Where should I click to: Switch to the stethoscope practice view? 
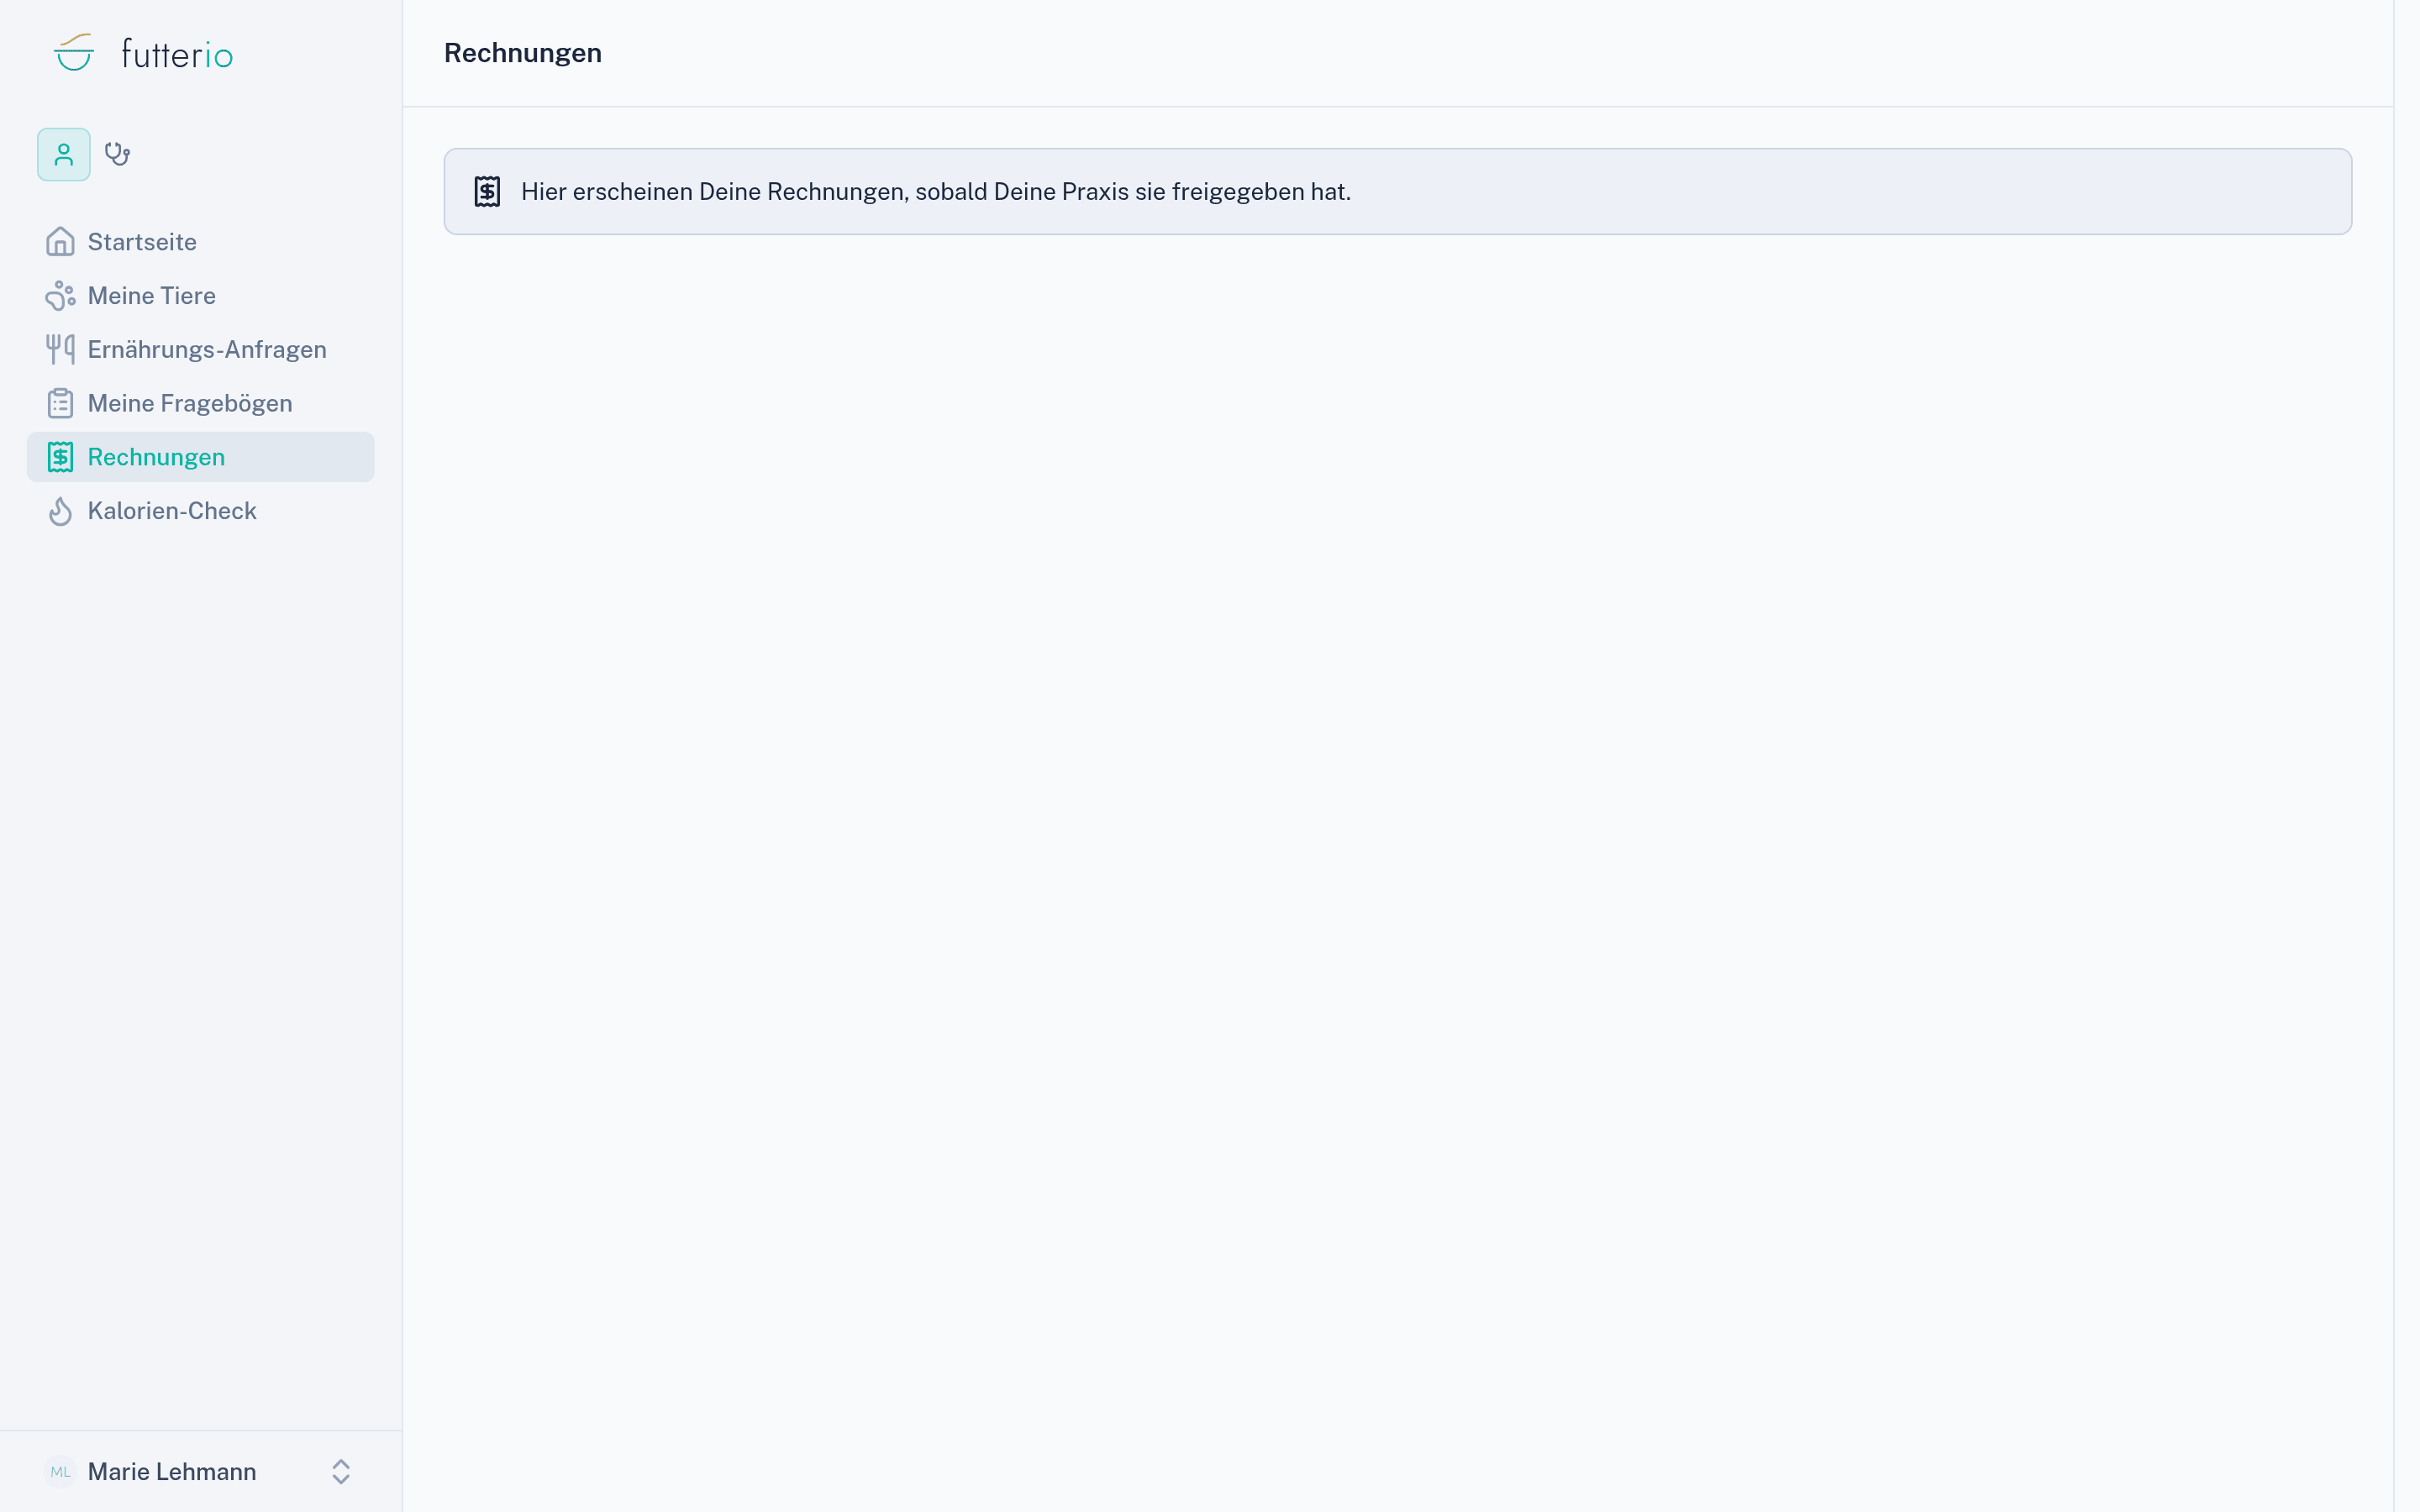click(118, 154)
